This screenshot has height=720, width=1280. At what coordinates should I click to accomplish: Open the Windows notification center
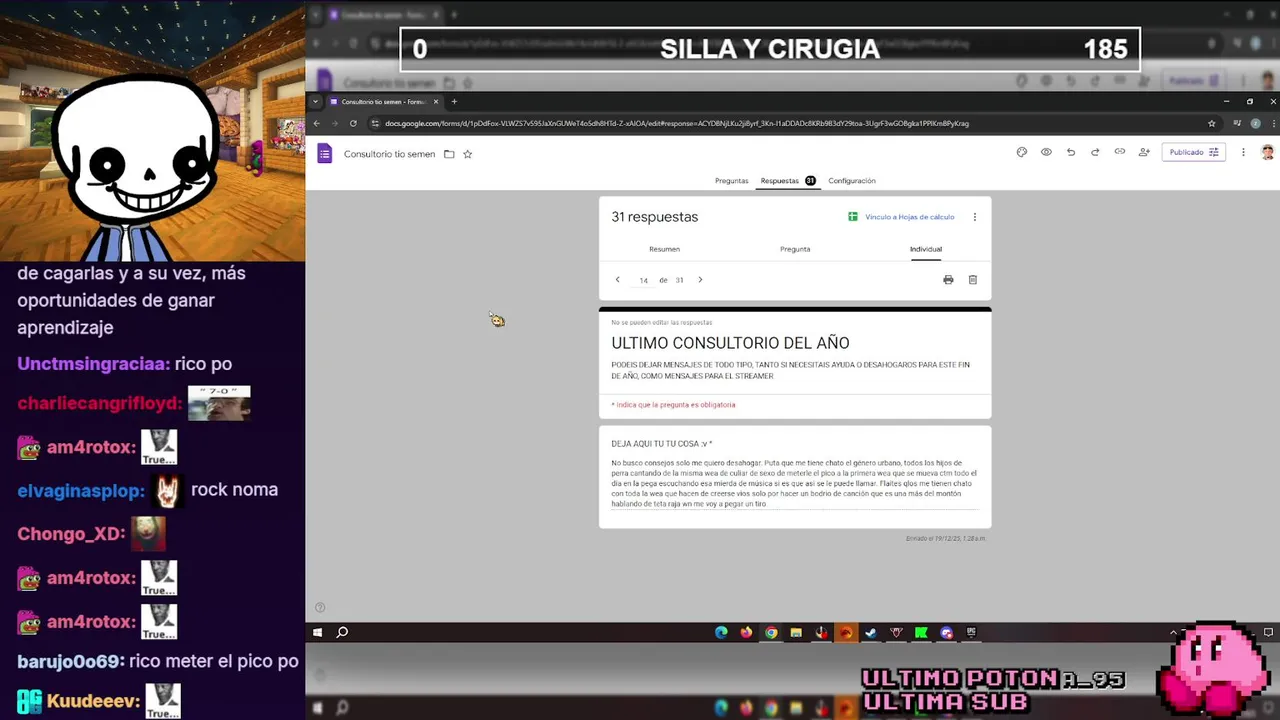(x=1268, y=632)
